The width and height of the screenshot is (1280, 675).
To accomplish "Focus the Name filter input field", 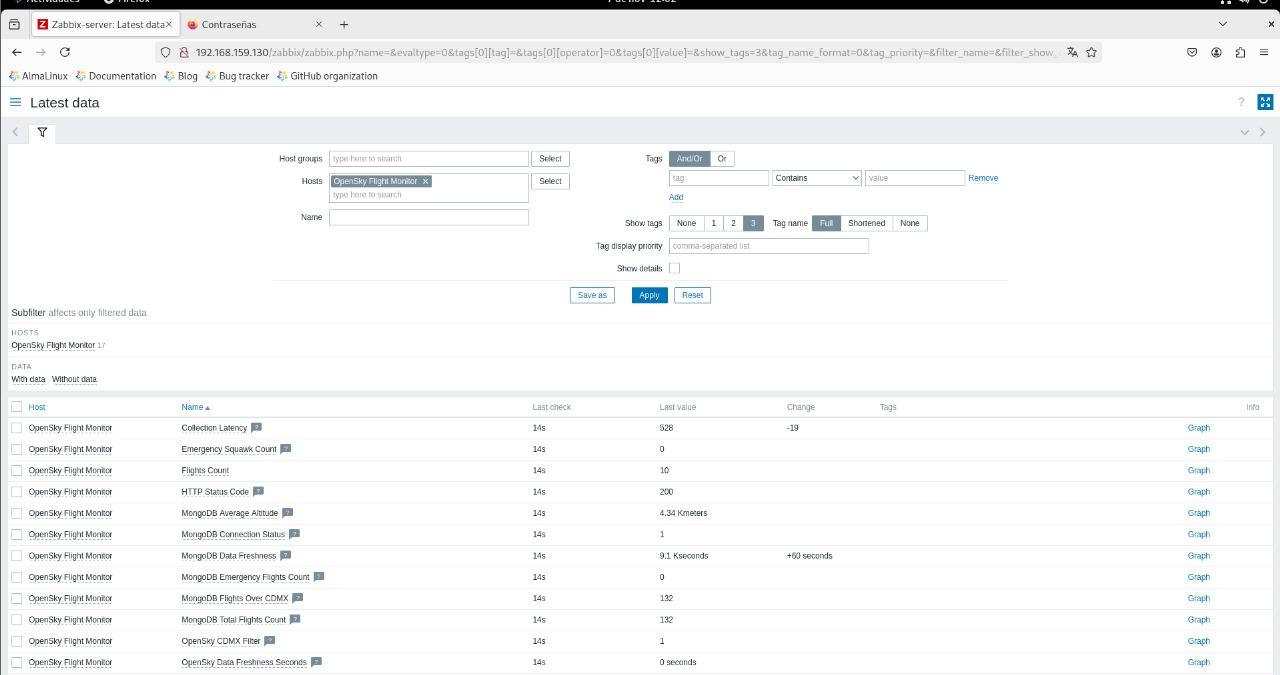I will [429, 217].
